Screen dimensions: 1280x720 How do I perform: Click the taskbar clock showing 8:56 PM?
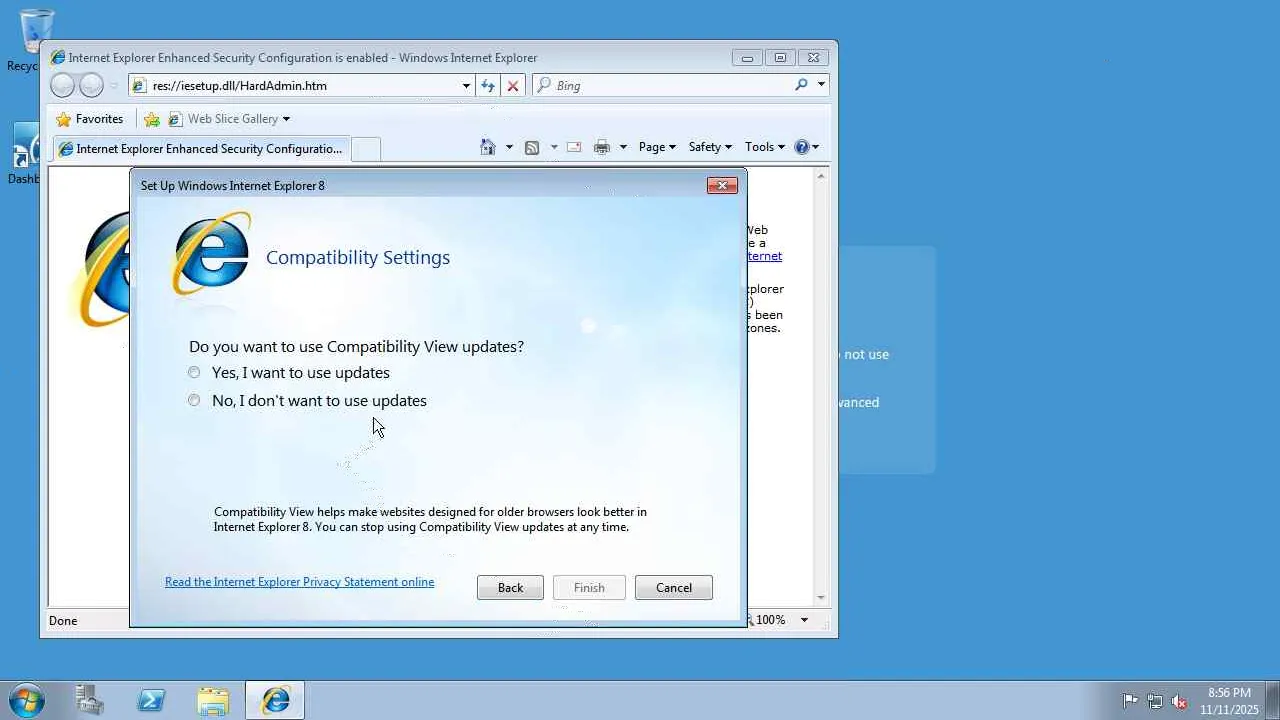[x=1229, y=701]
